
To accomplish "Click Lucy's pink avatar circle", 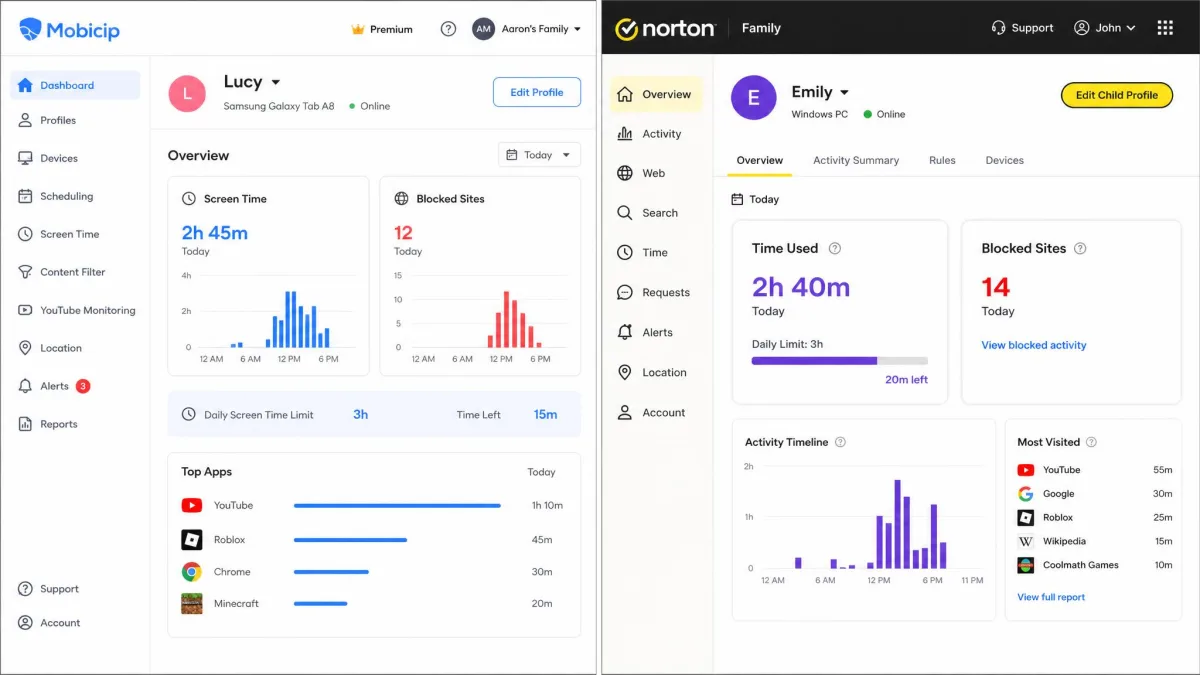I will (187, 93).
